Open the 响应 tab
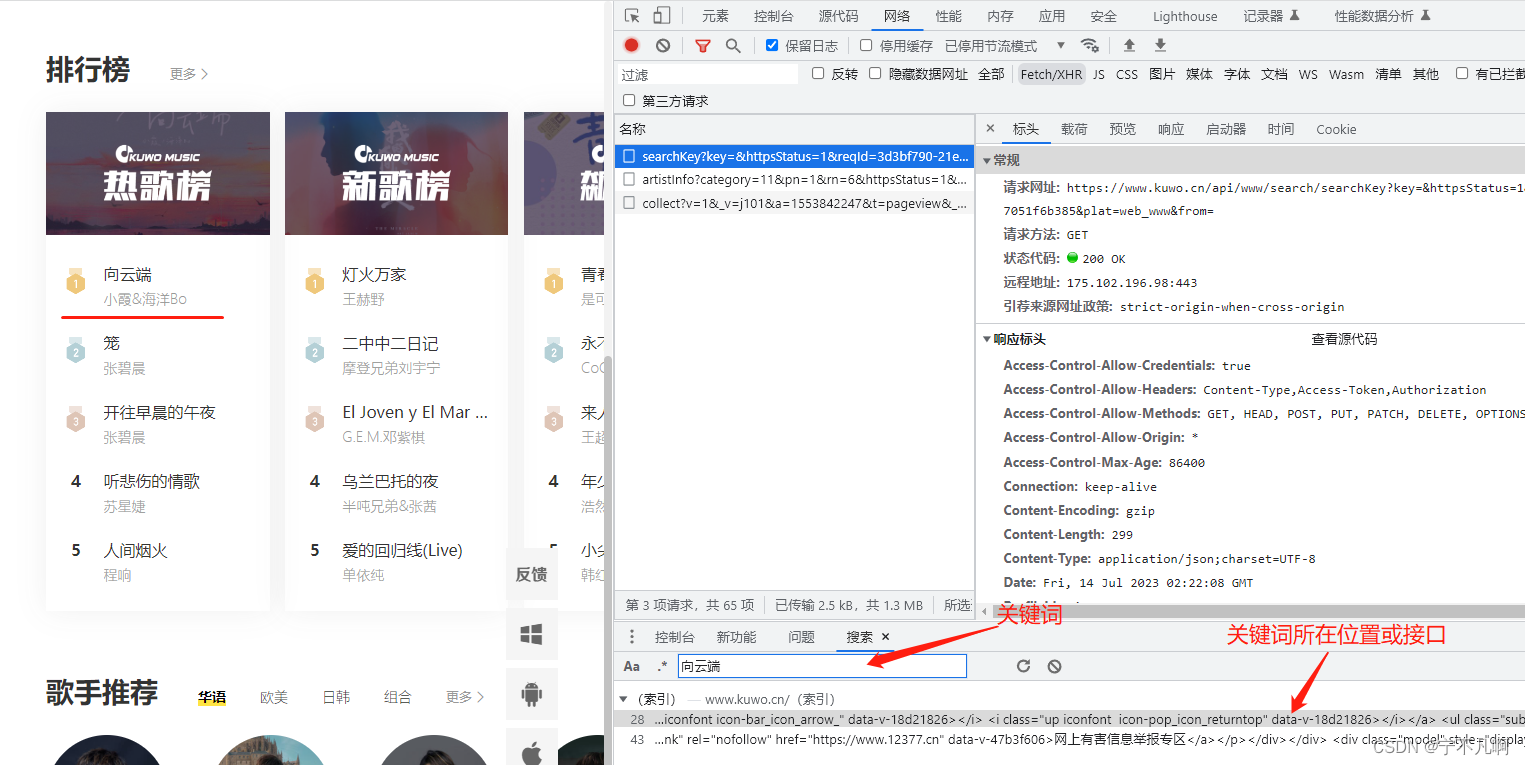The height and width of the screenshot is (765, 1525). point(1171,129)
